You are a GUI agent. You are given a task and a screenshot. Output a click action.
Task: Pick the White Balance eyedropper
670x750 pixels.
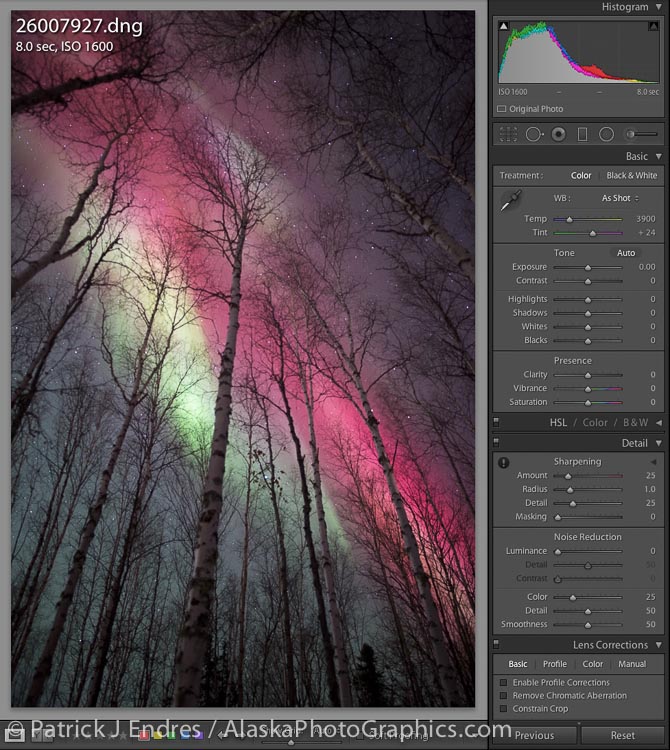point(511,201)
